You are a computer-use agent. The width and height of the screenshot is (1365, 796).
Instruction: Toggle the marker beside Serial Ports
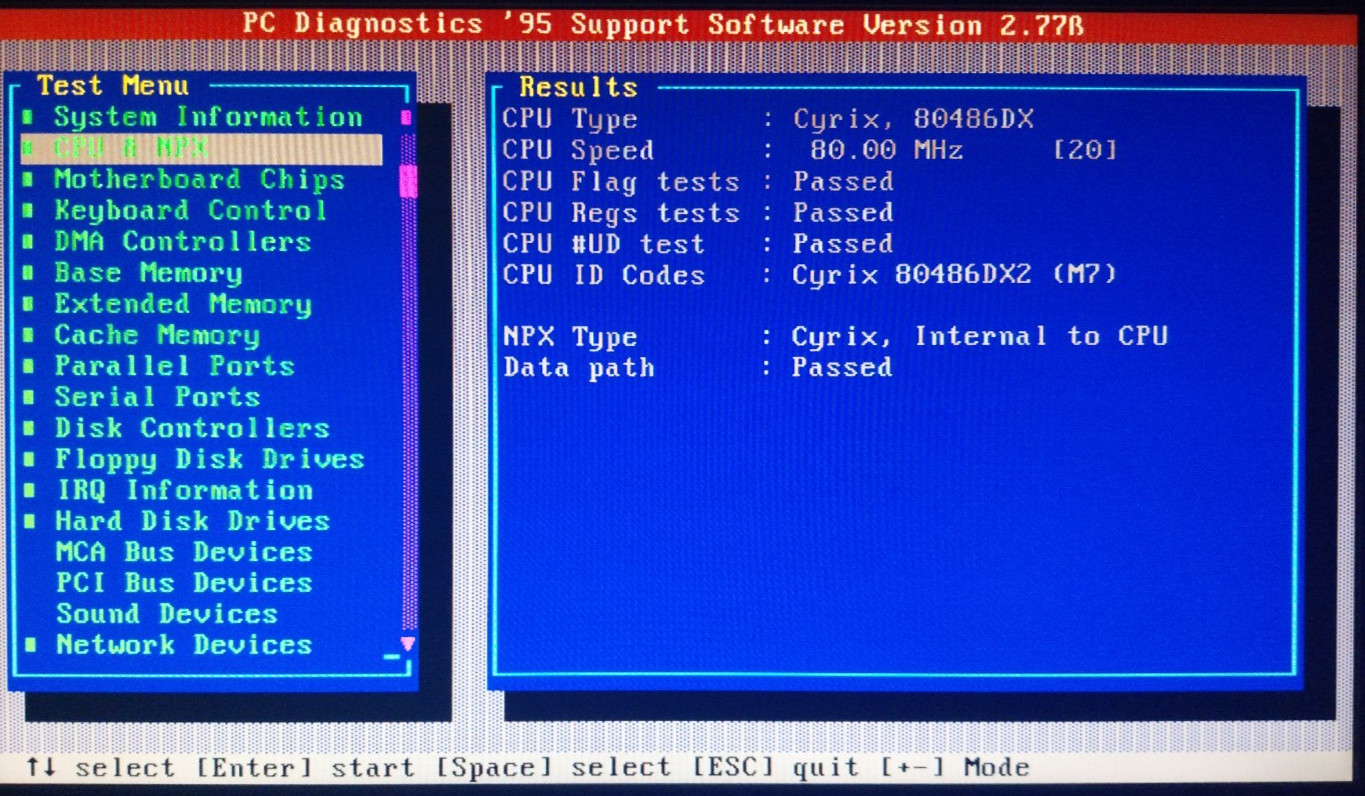tap(30, 398)
